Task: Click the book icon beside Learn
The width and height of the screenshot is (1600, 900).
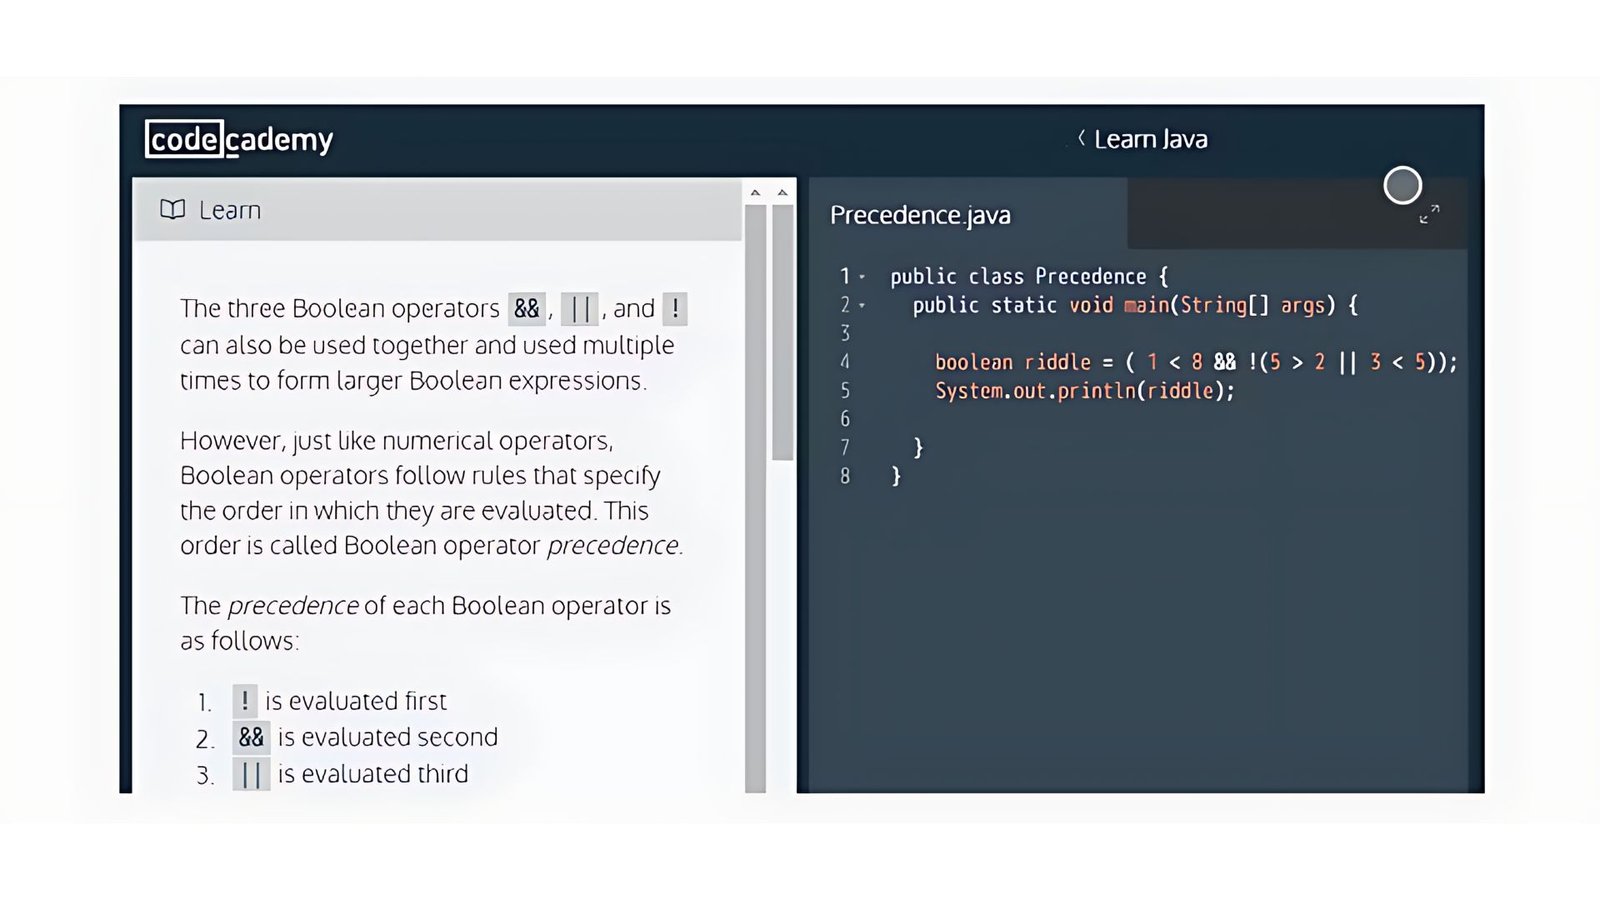Action: (173, 210)
